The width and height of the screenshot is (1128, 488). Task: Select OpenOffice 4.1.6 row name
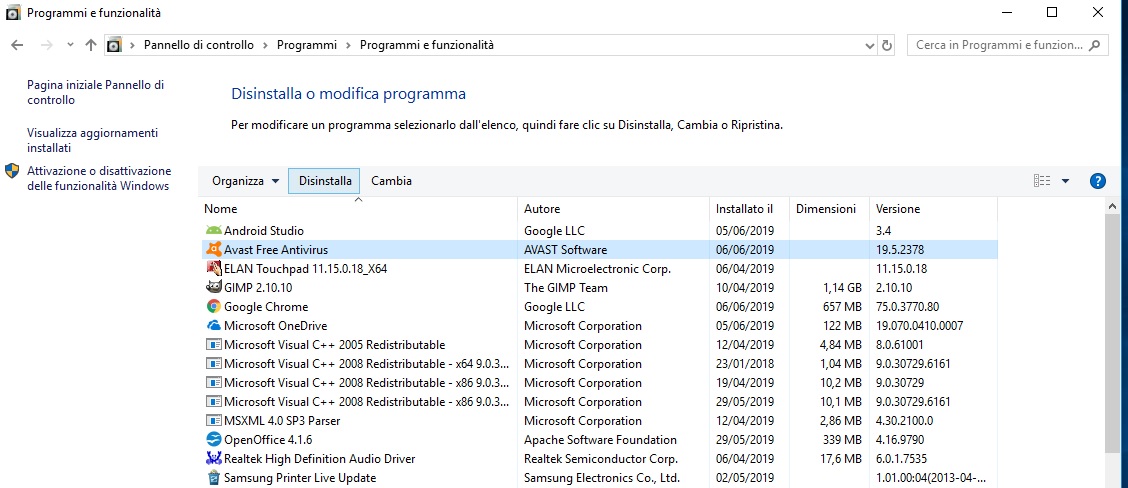point(268,440)
